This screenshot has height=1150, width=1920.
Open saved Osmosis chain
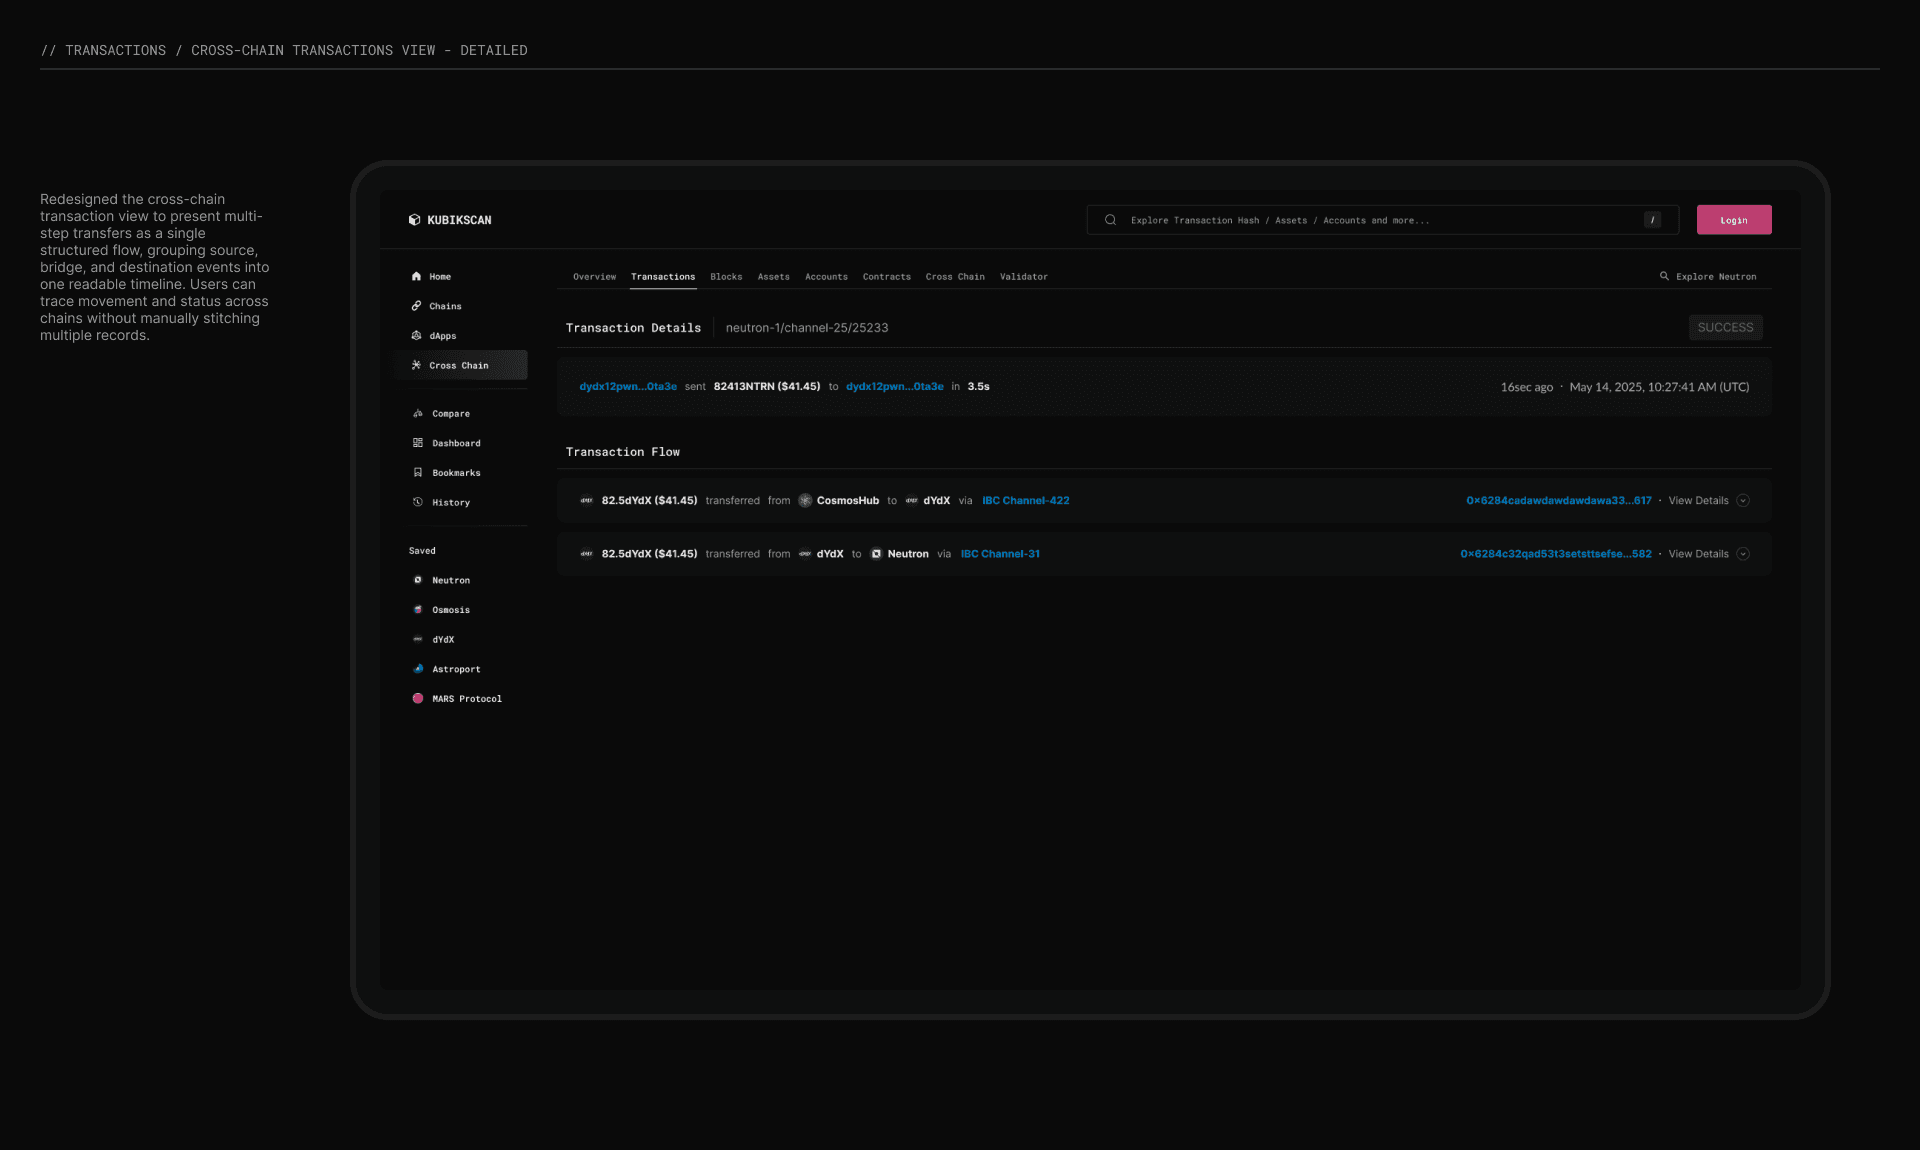click(450, 610)
